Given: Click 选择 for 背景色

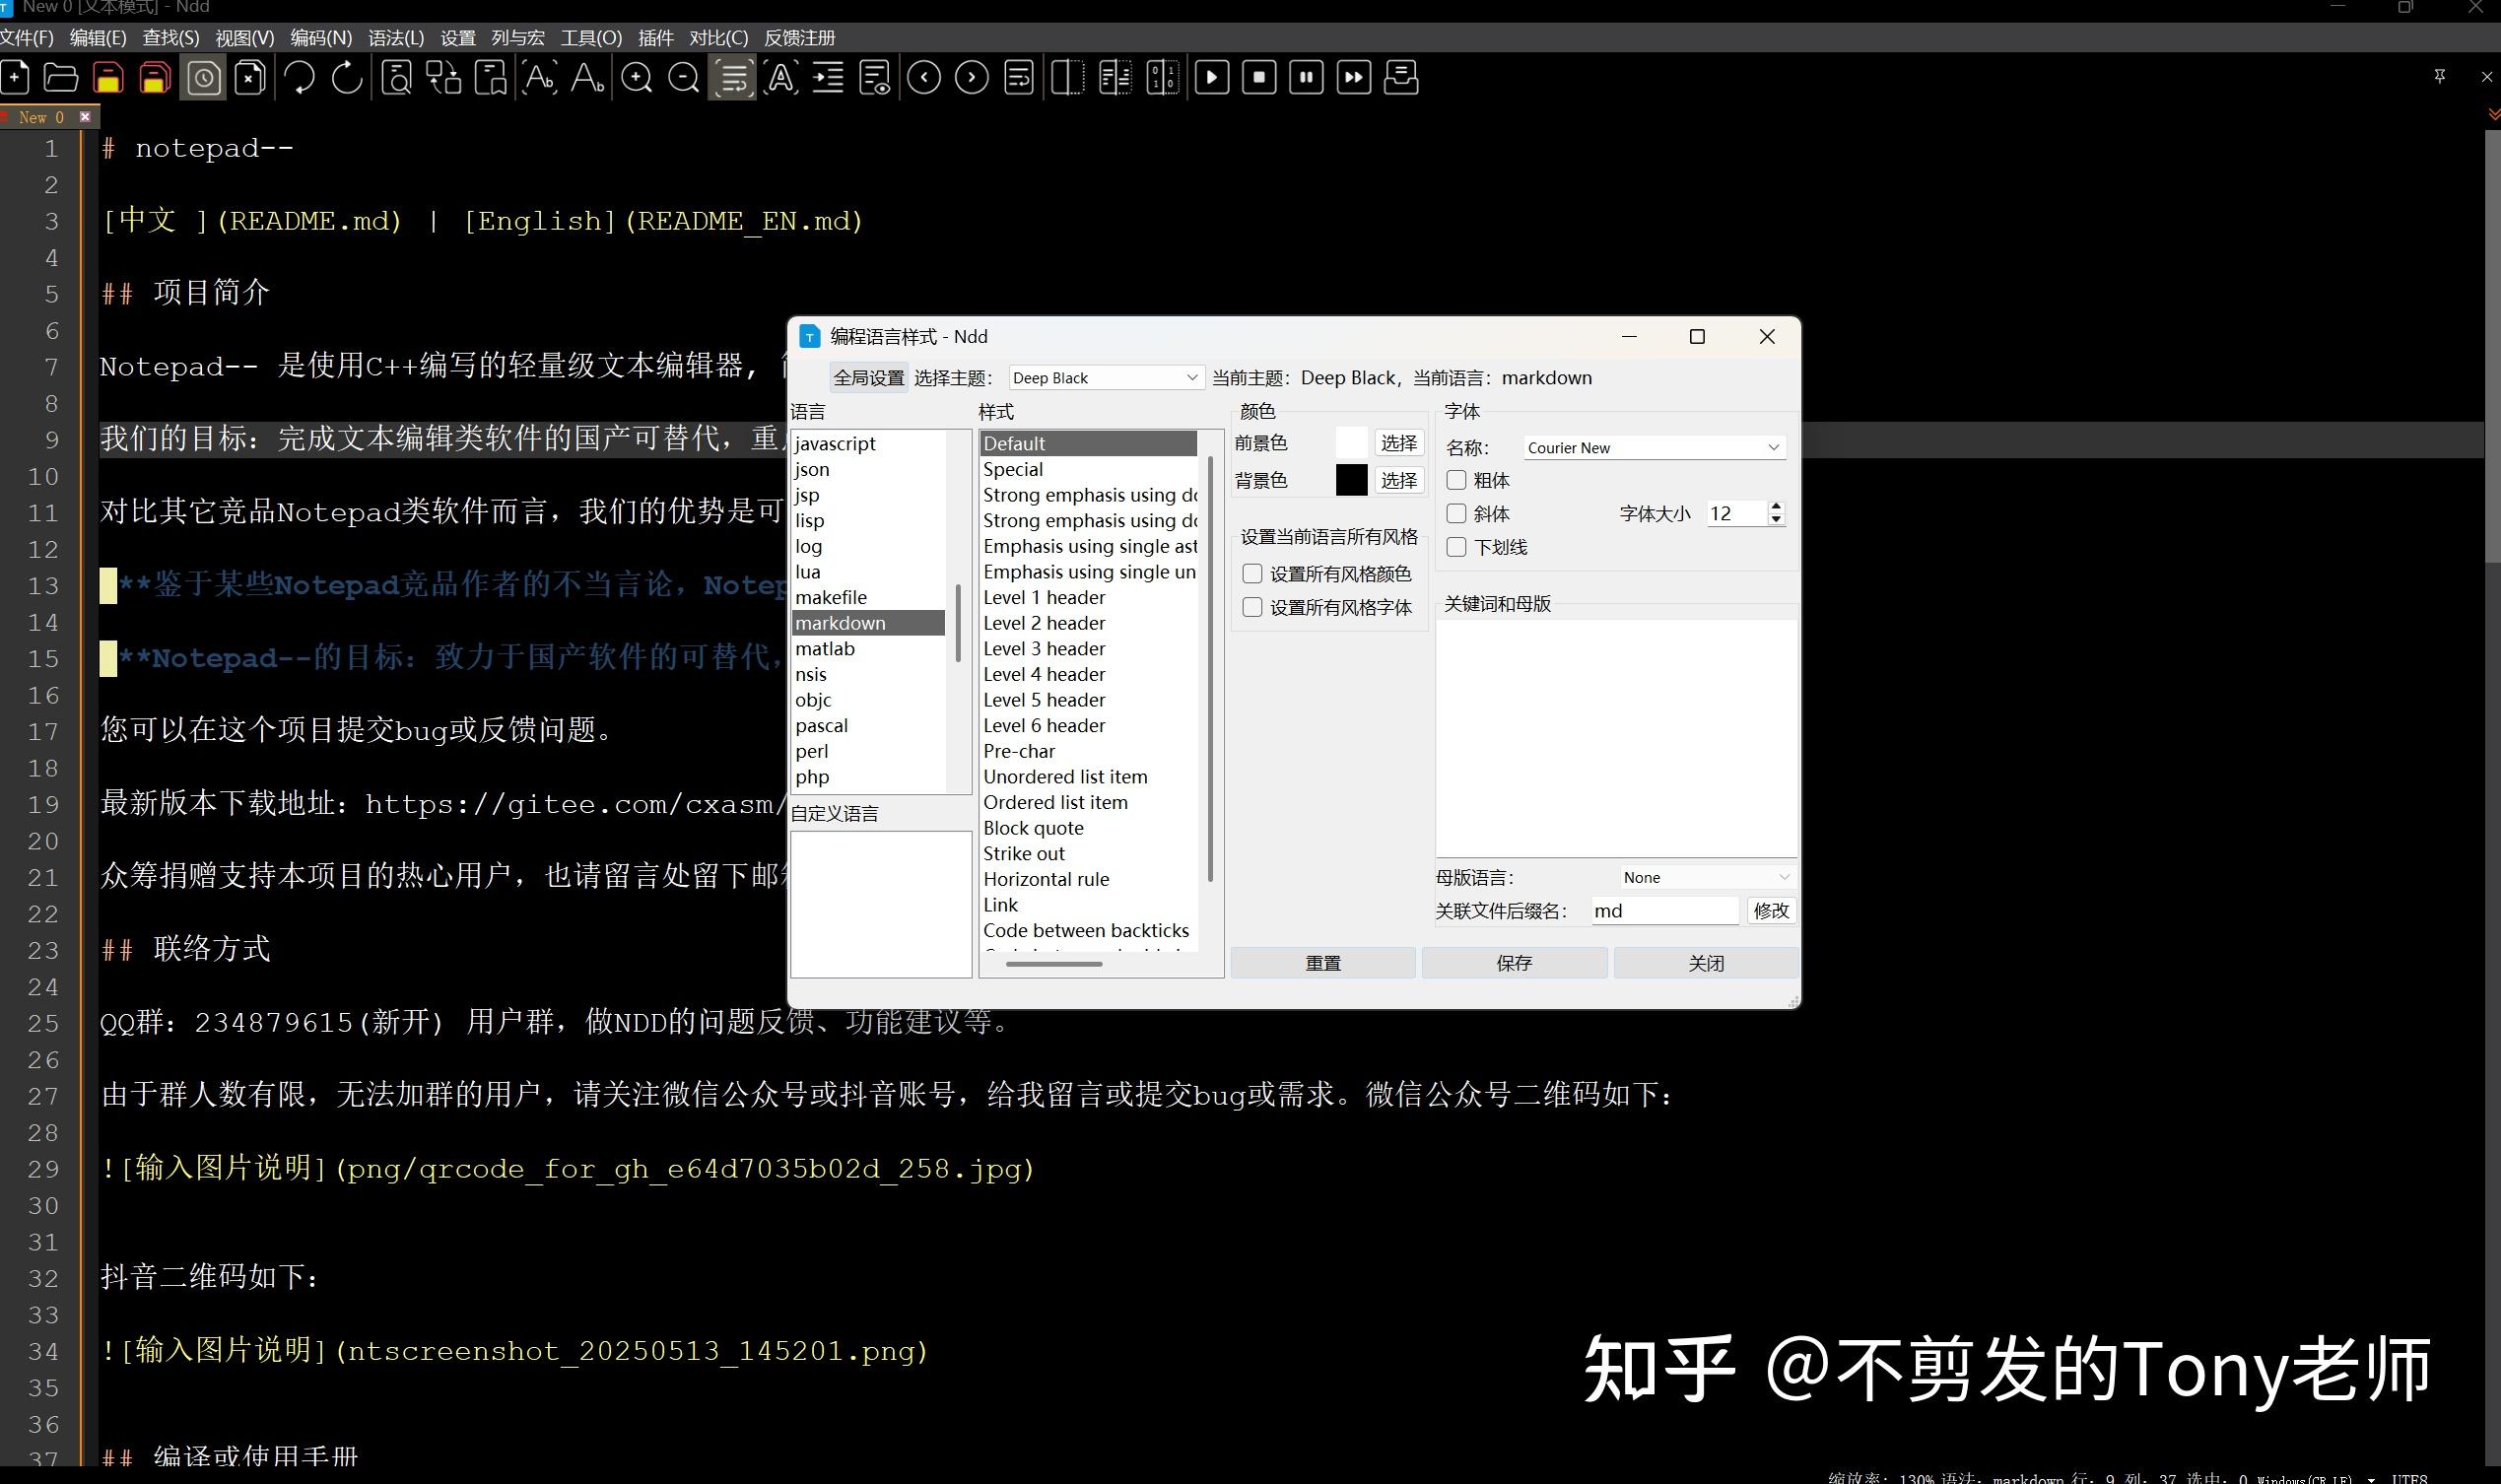Looking at the screenshot, I should (1398, 480).
